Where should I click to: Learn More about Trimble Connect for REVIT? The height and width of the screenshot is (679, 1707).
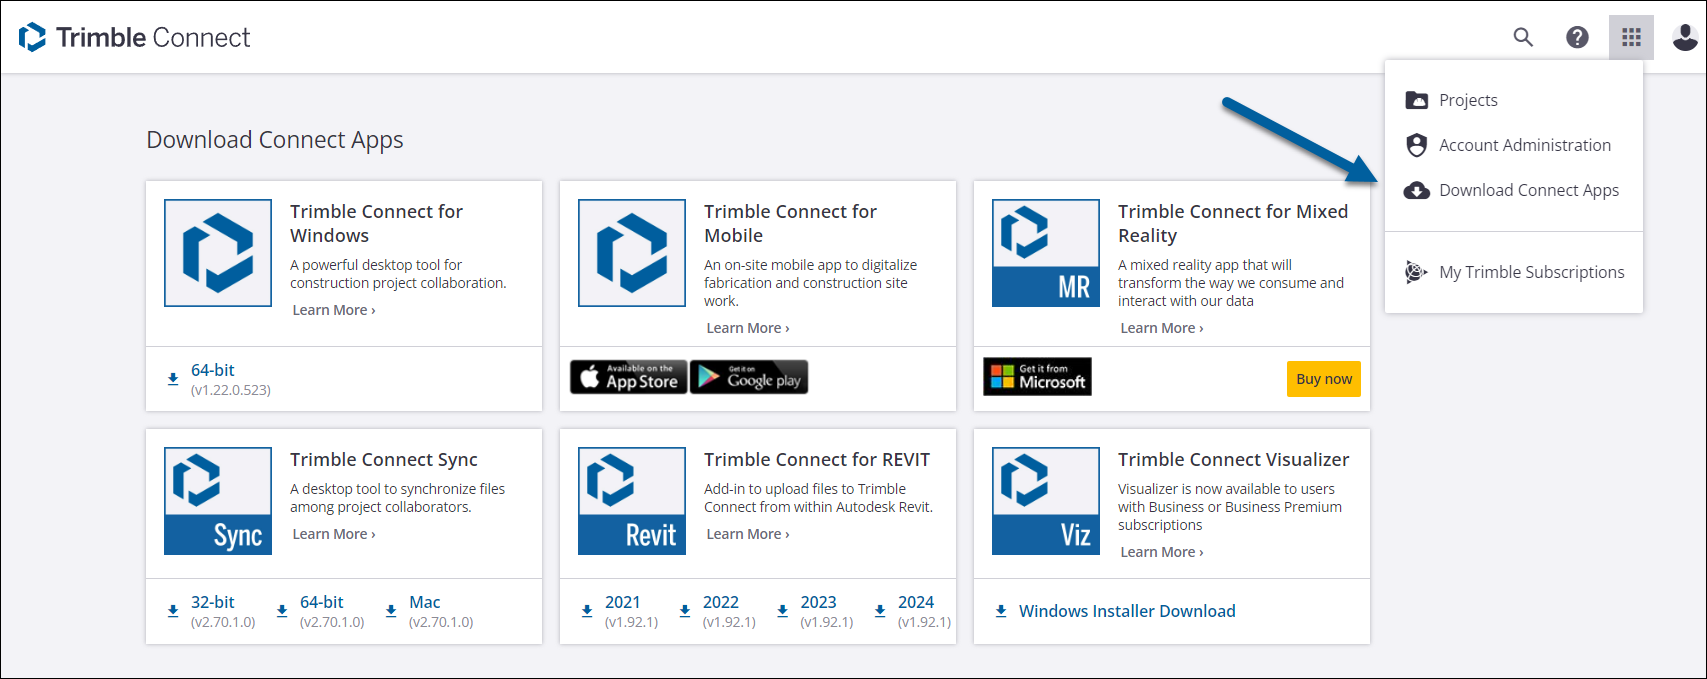(748, 534)
